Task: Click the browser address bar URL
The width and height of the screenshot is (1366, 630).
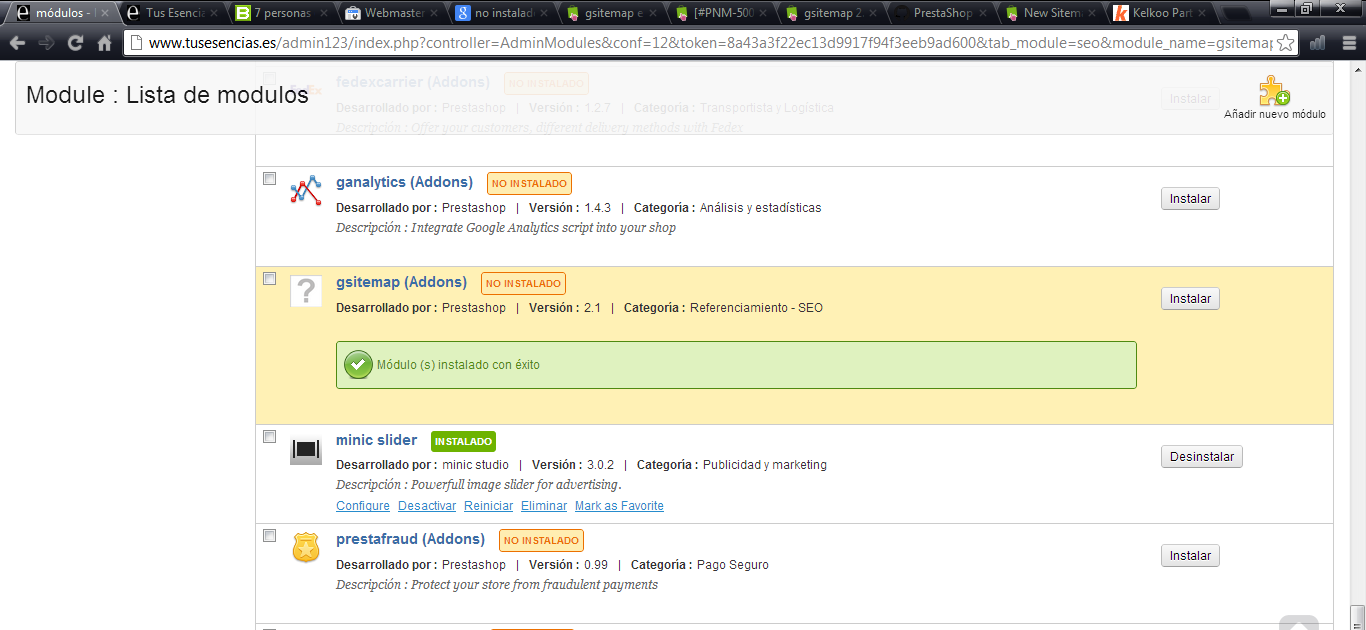Action: pos(710,43)
